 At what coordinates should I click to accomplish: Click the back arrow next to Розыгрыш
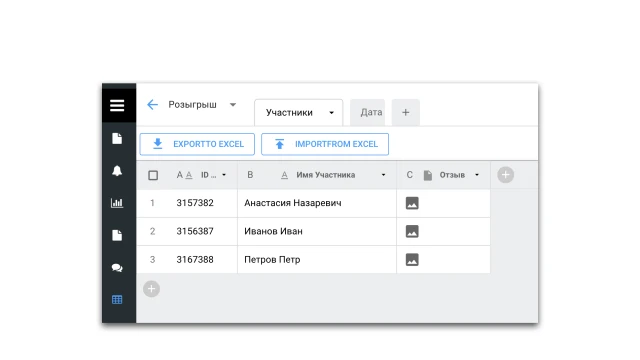pyautogui.click(x=152, y=104)
